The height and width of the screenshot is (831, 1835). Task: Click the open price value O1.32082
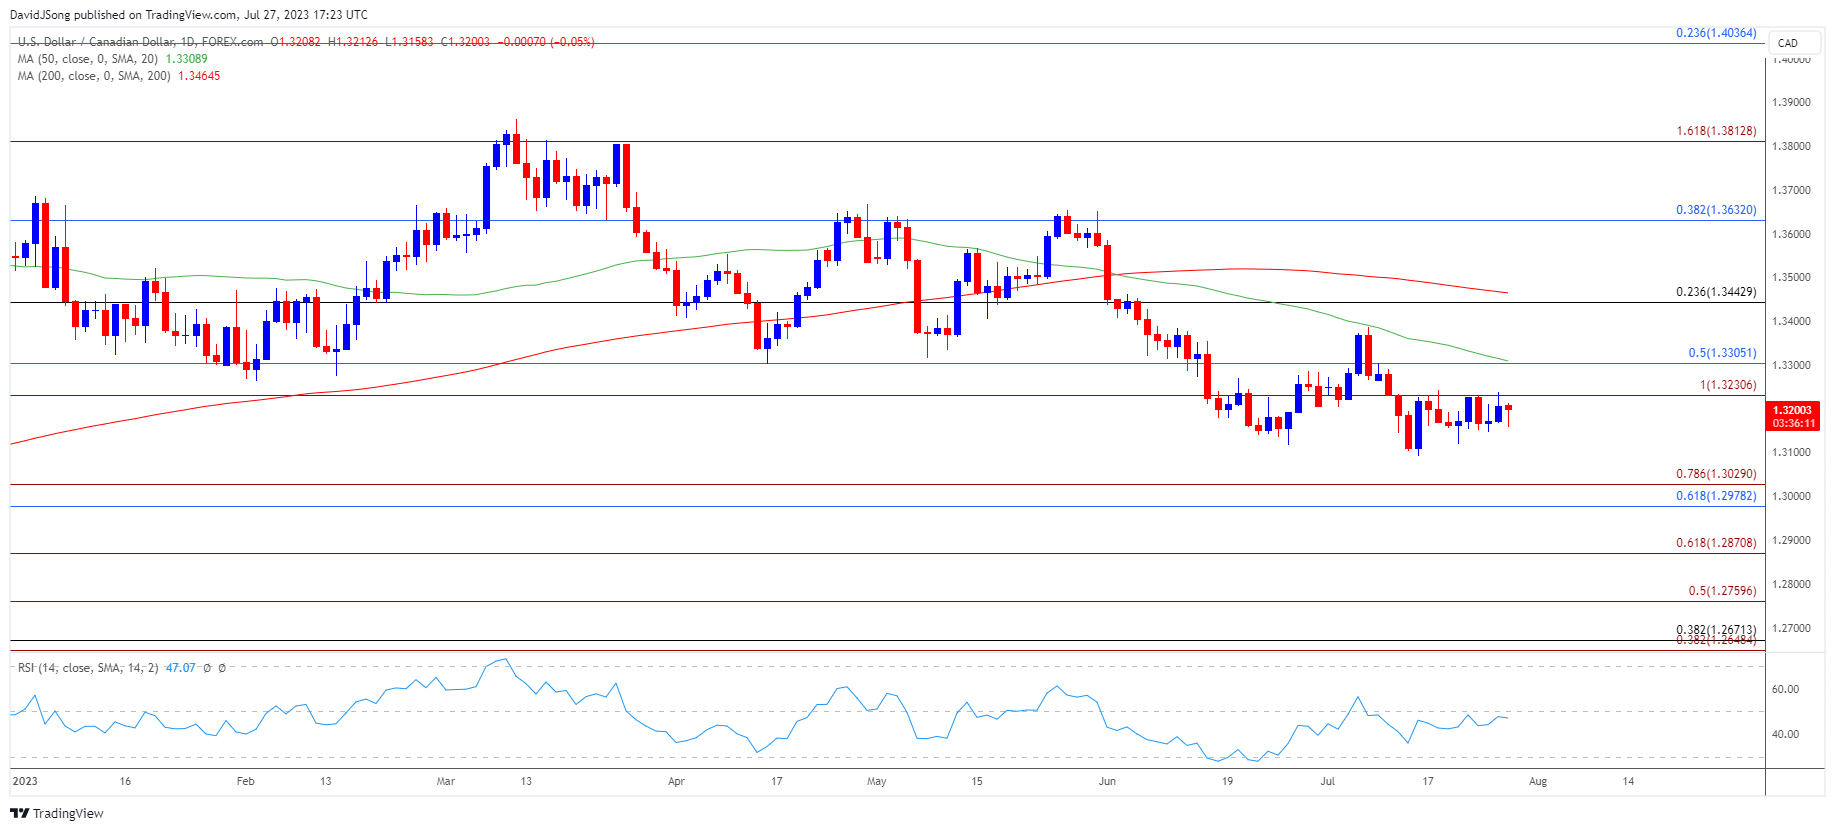pos(296,42)
